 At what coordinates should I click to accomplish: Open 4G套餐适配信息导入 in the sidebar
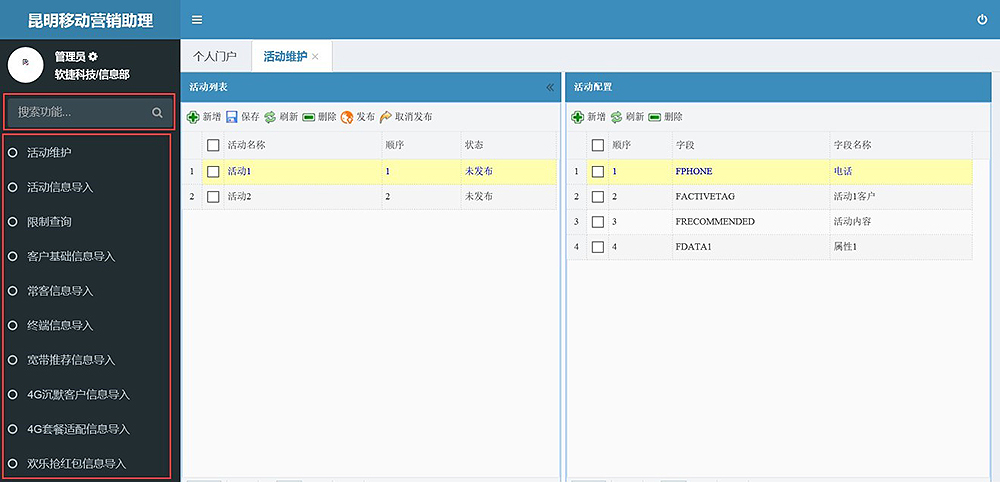[78, 429]
